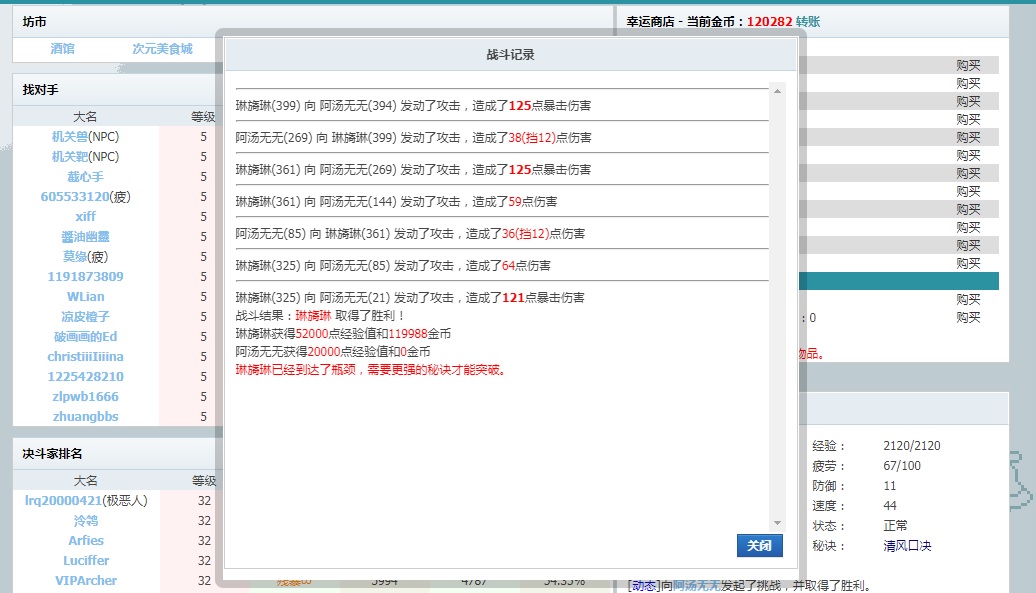Viewport: 1036px width, 593px height.
Task: Click the battle log scroll-up arrow
Action: click(x=778, y=91)
